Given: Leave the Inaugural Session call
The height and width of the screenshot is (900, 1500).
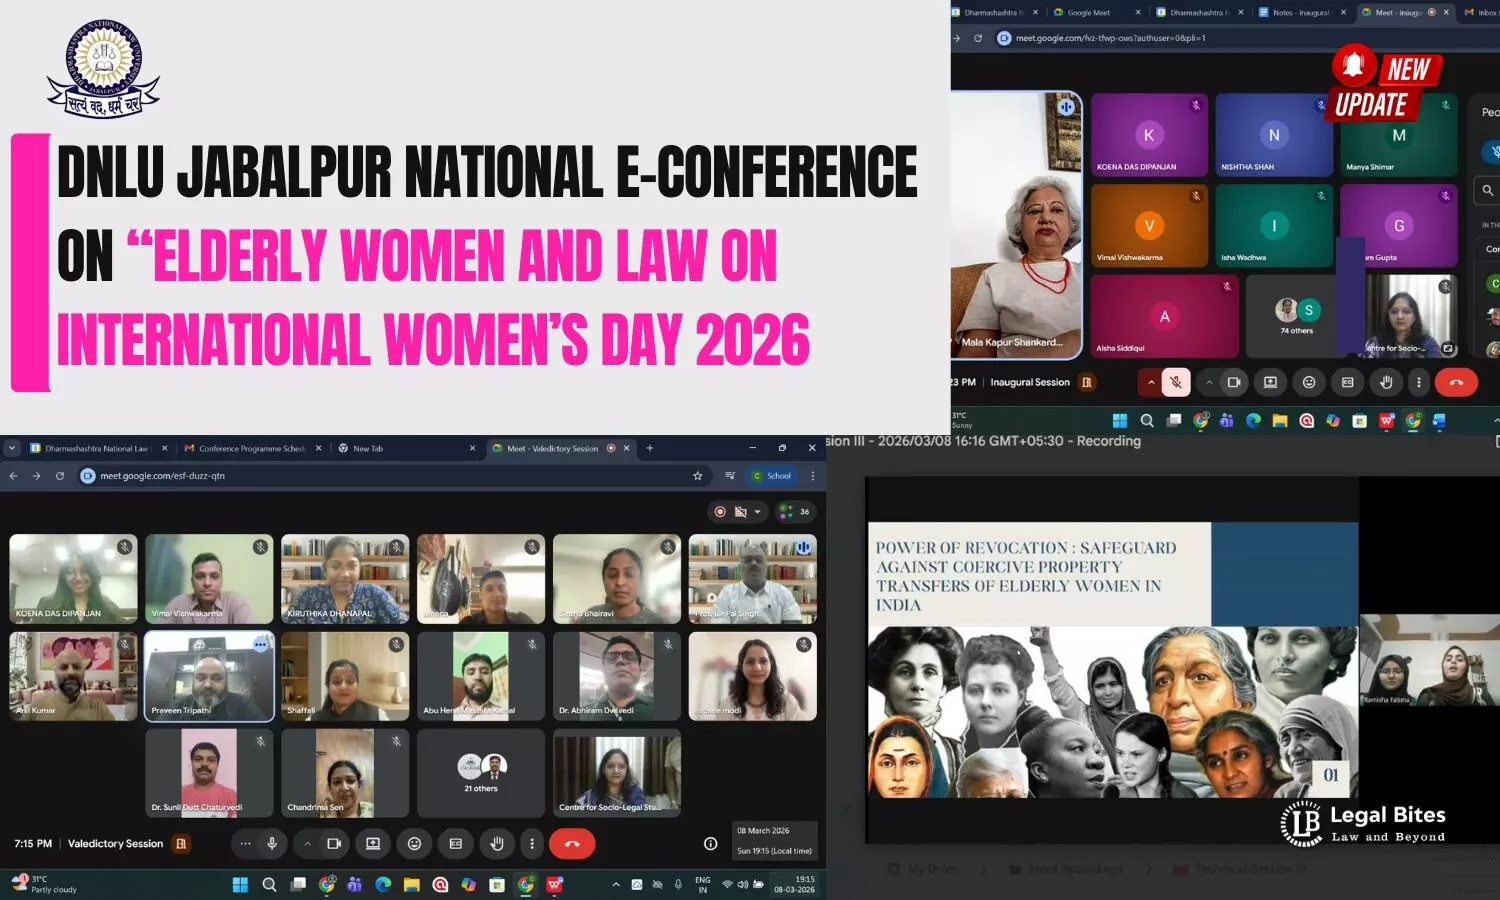Looking at the screenshot, I should click(x=1455, y=382).
